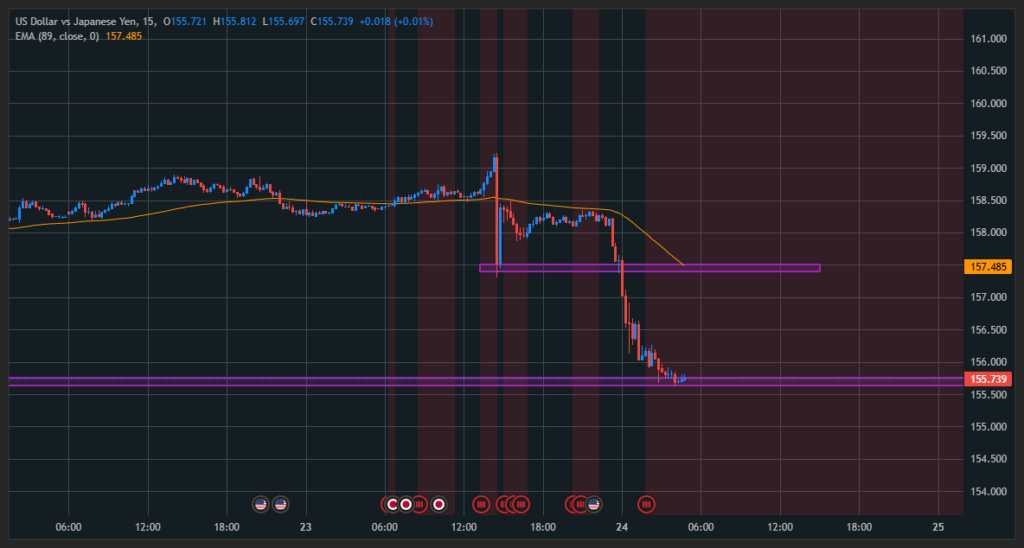
Task: Click the lone red event icon after 12:00
Action: point(481,503)
